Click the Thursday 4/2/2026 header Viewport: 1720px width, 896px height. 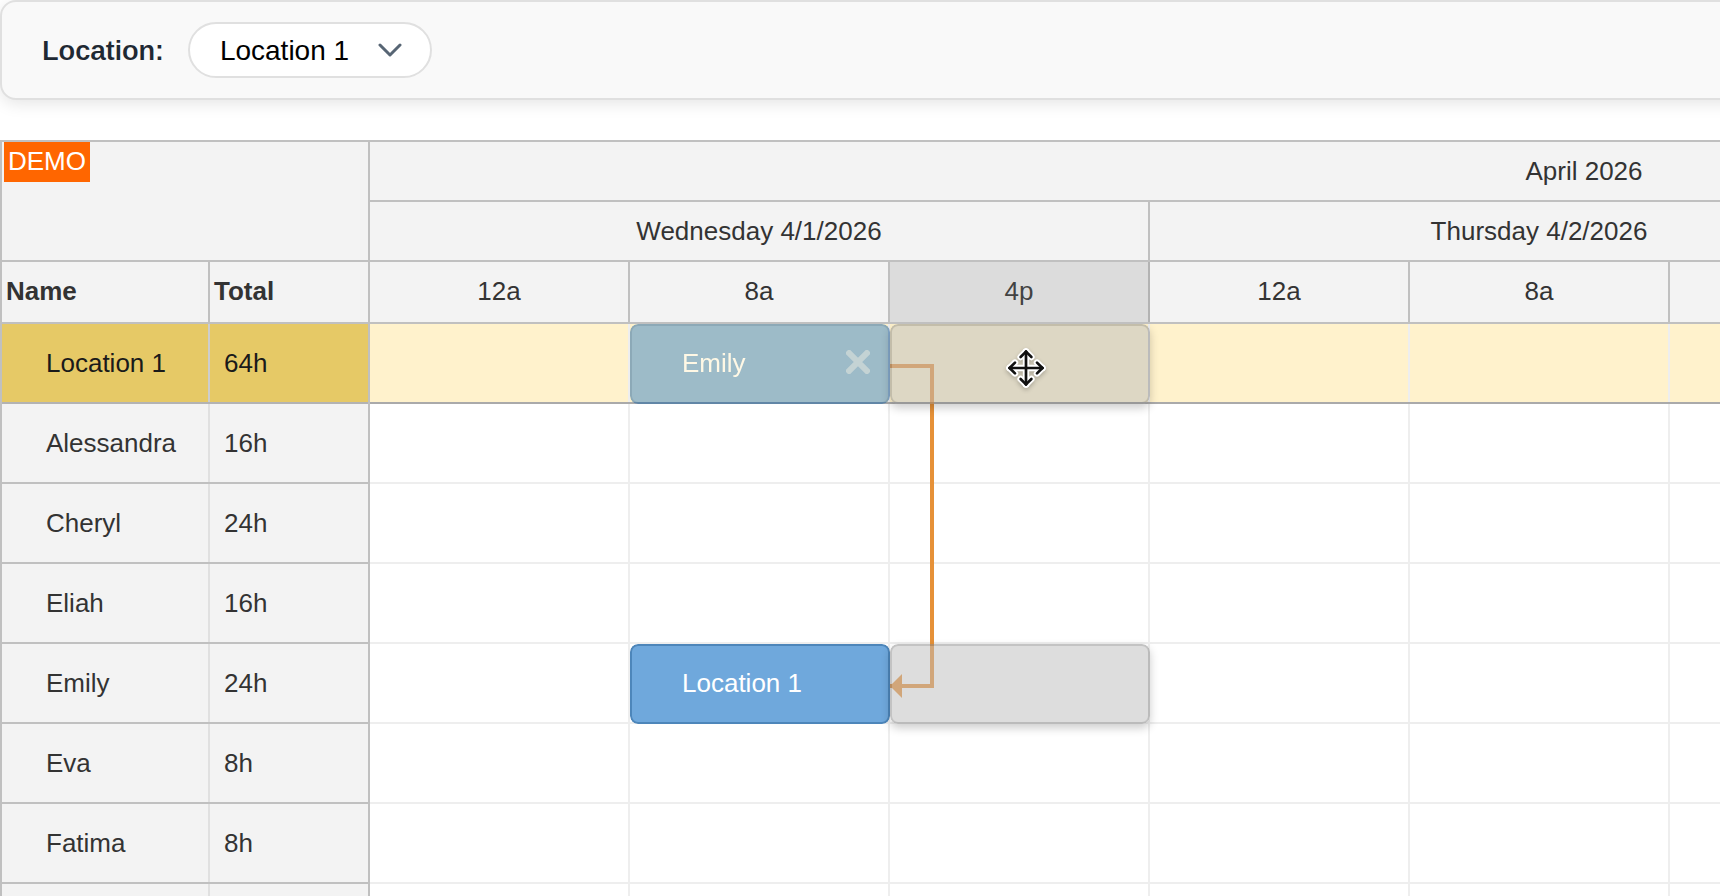tap(1540, 231)
